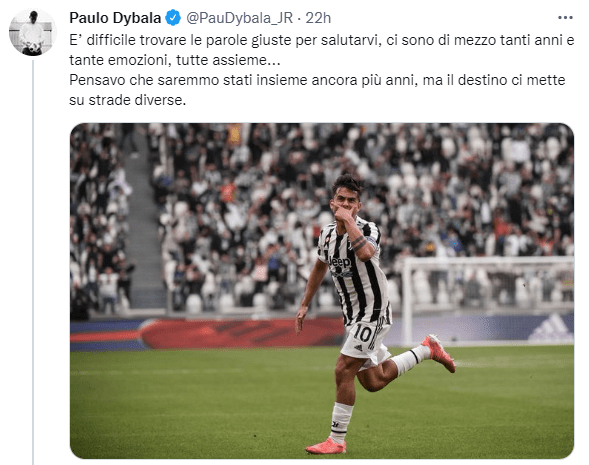Viewport: 589px width, 465px height.
Task: Click the text "su strade diverse."
Action: [127, 100]
